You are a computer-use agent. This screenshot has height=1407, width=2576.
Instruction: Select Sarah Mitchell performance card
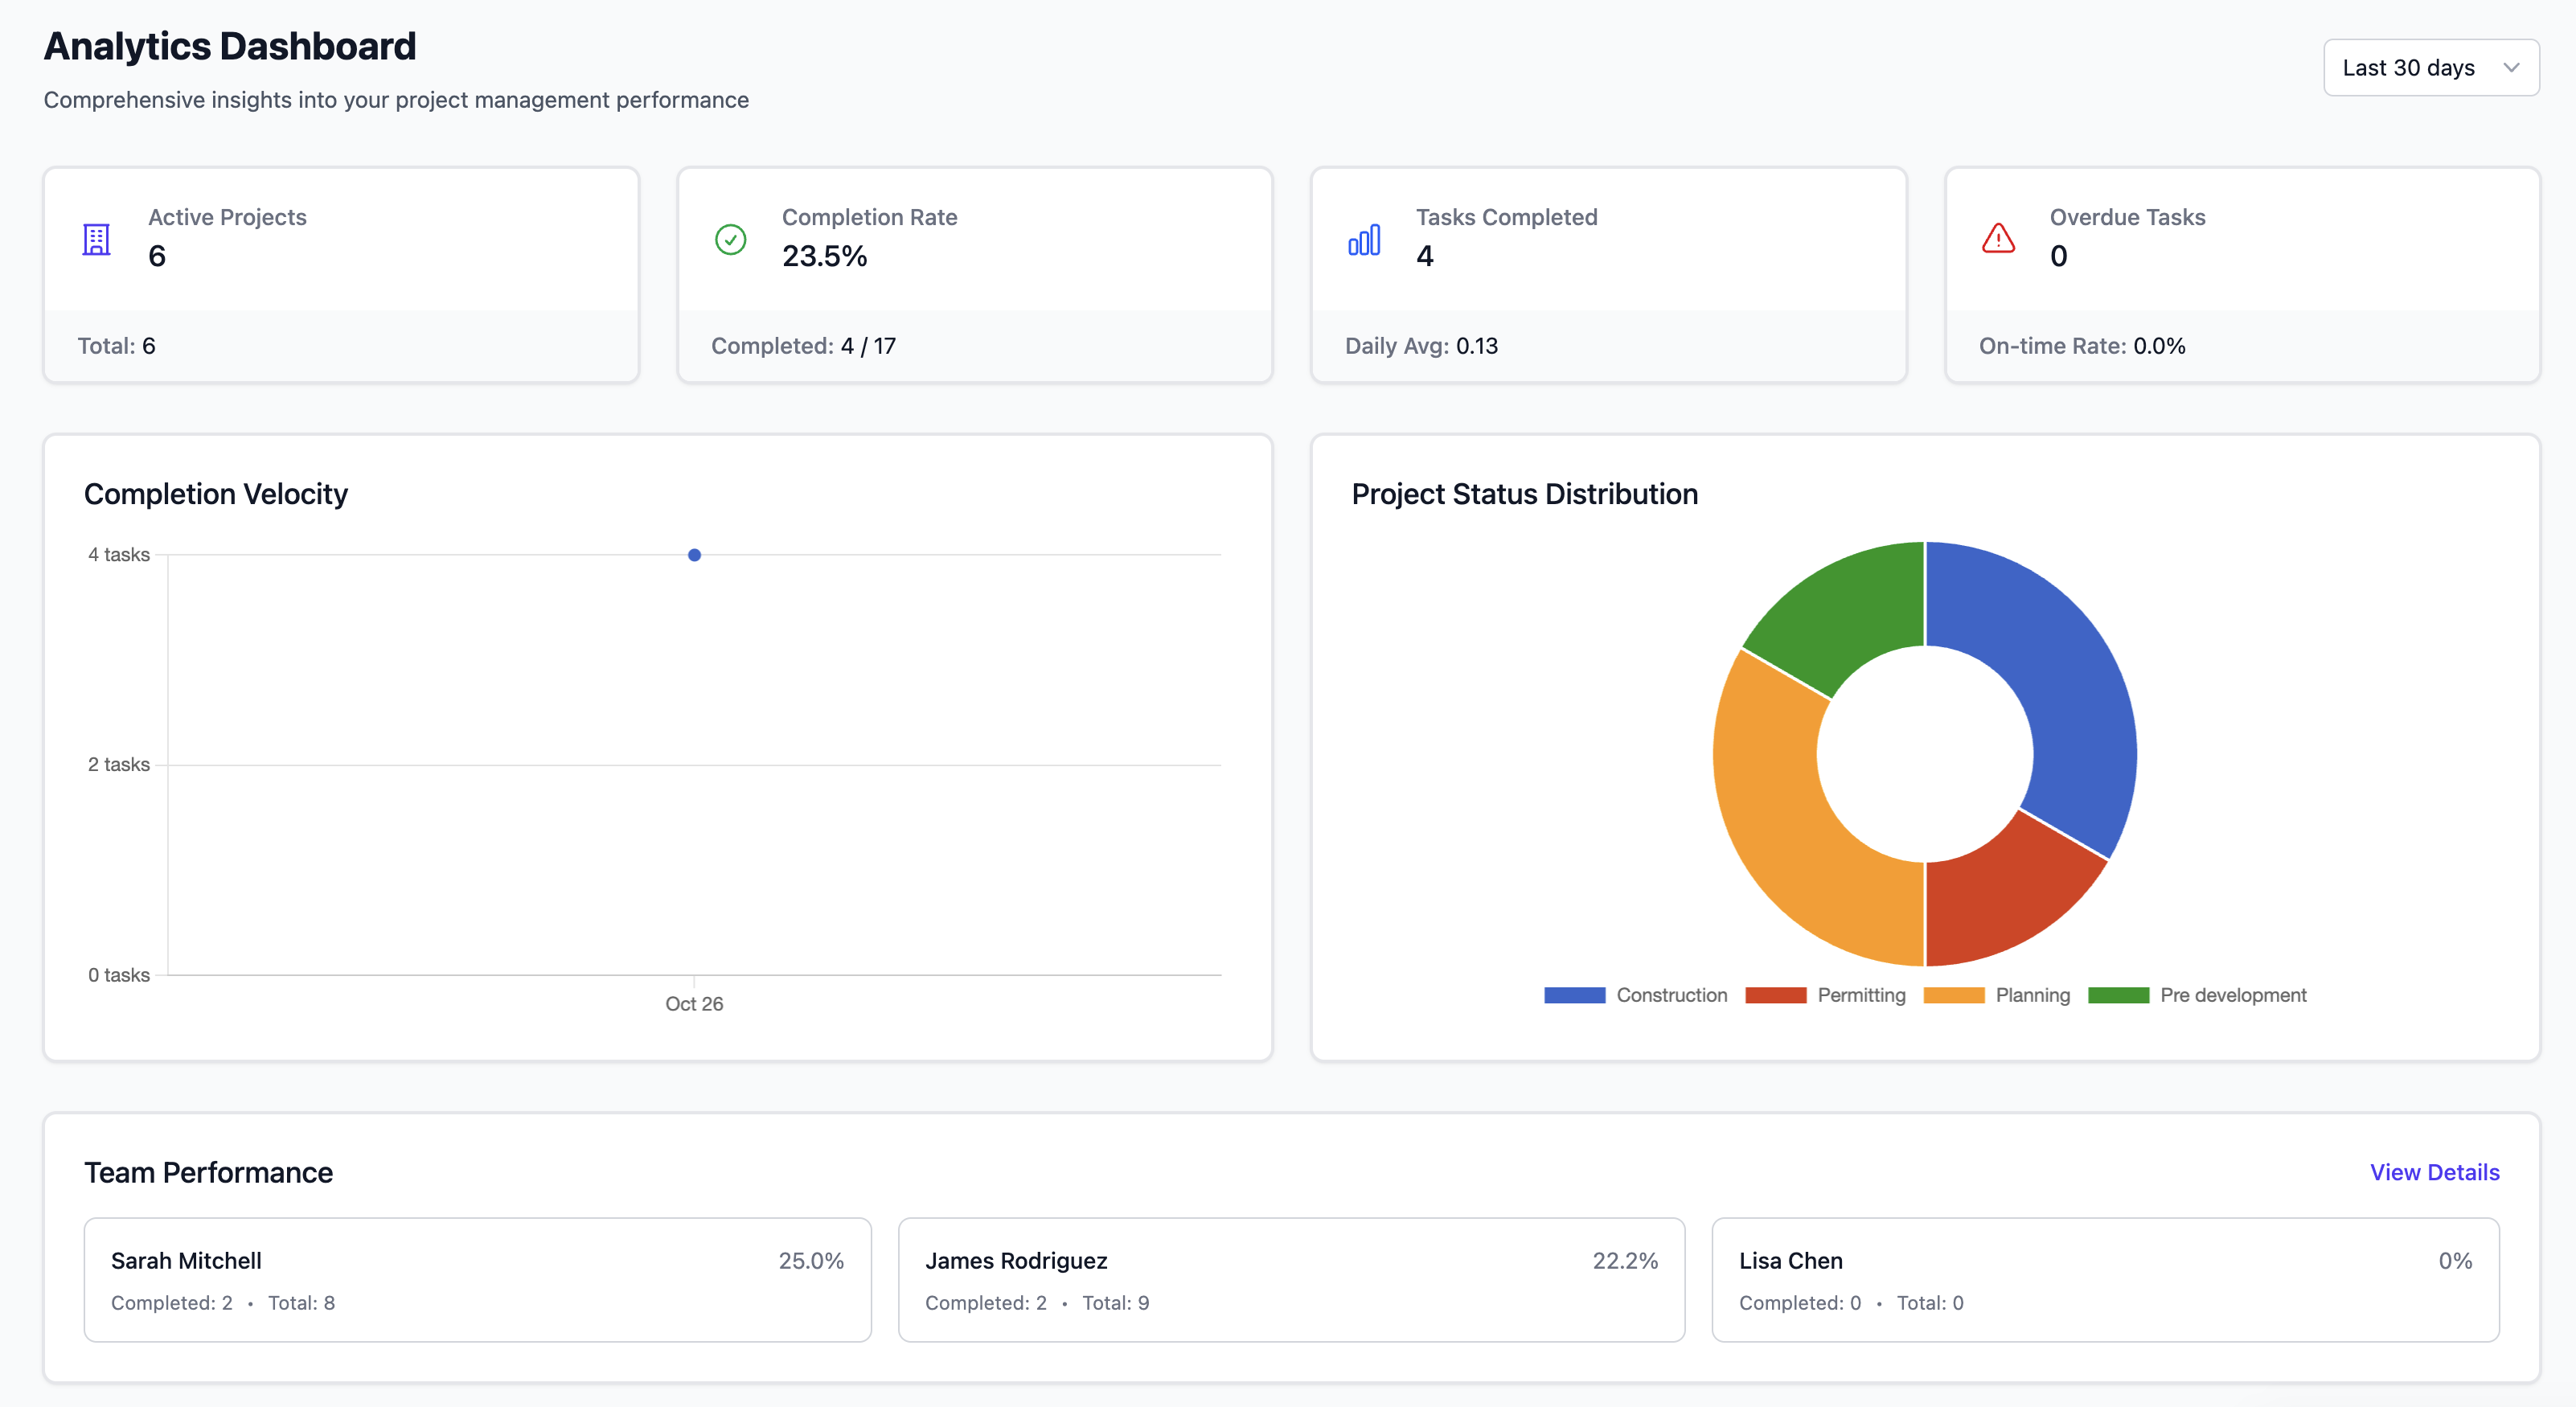(x=477, y=1279)
